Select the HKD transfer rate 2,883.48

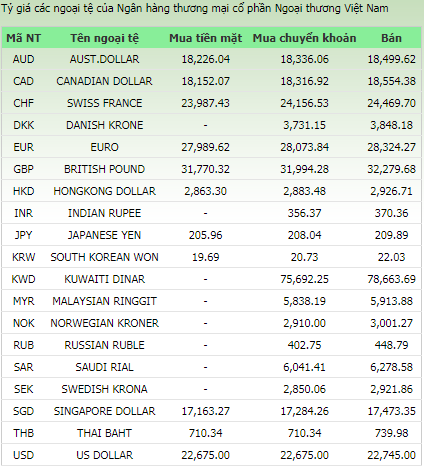point(304,191)
